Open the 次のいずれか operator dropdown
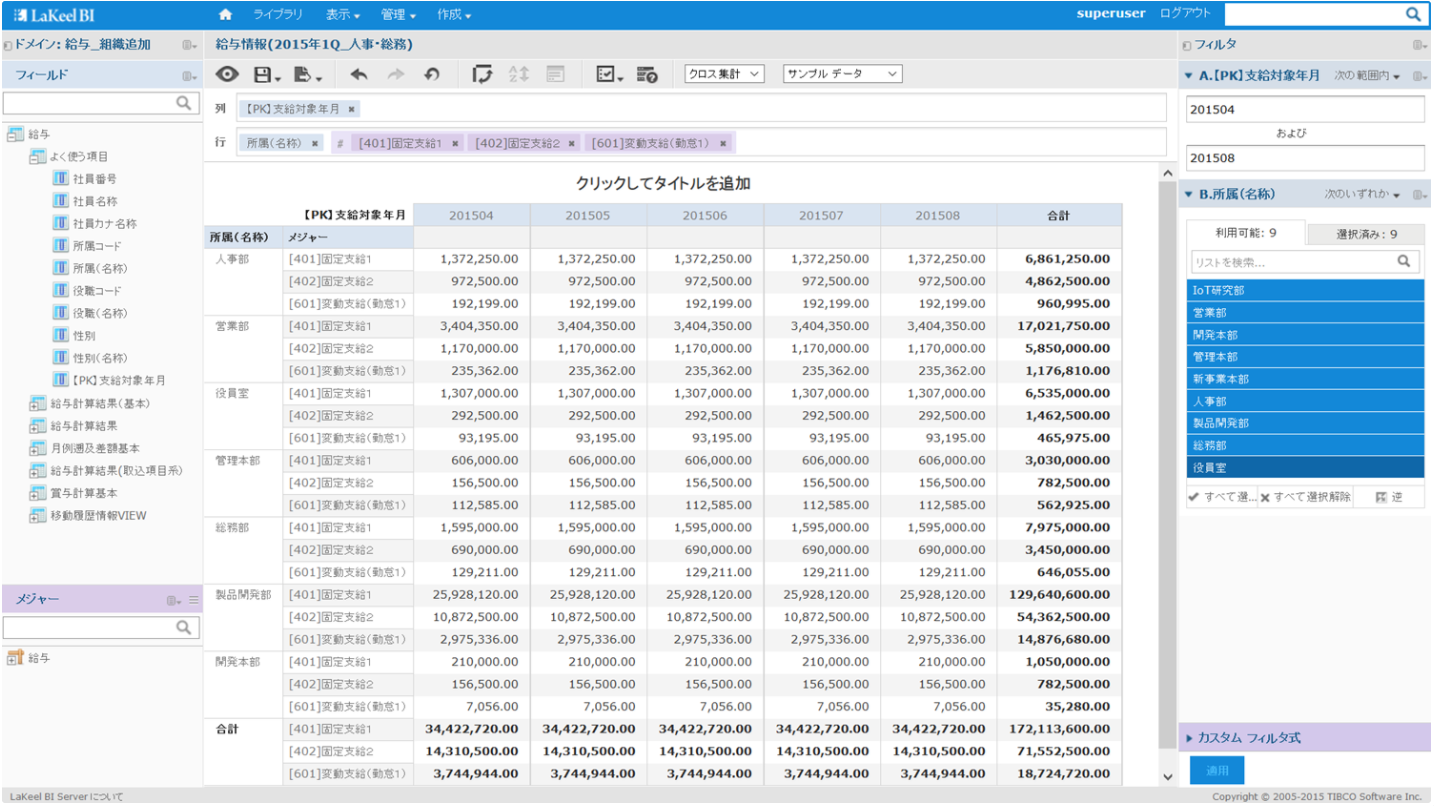The height and width of the screenshot is (806, 1434). pyautogui.click(x=1364, y=194)
